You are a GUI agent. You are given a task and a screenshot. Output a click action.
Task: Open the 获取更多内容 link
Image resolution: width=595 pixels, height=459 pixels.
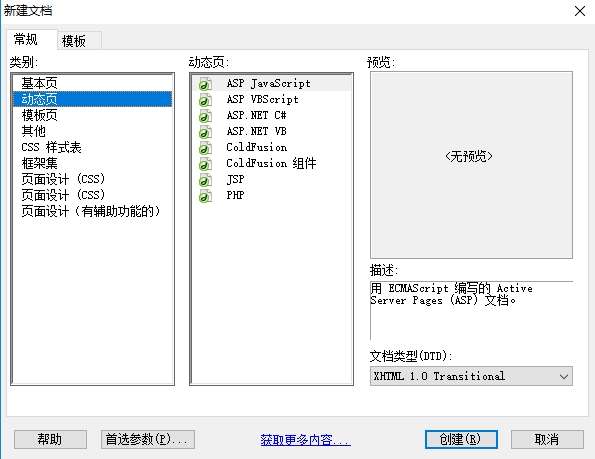tap(305, 440)
